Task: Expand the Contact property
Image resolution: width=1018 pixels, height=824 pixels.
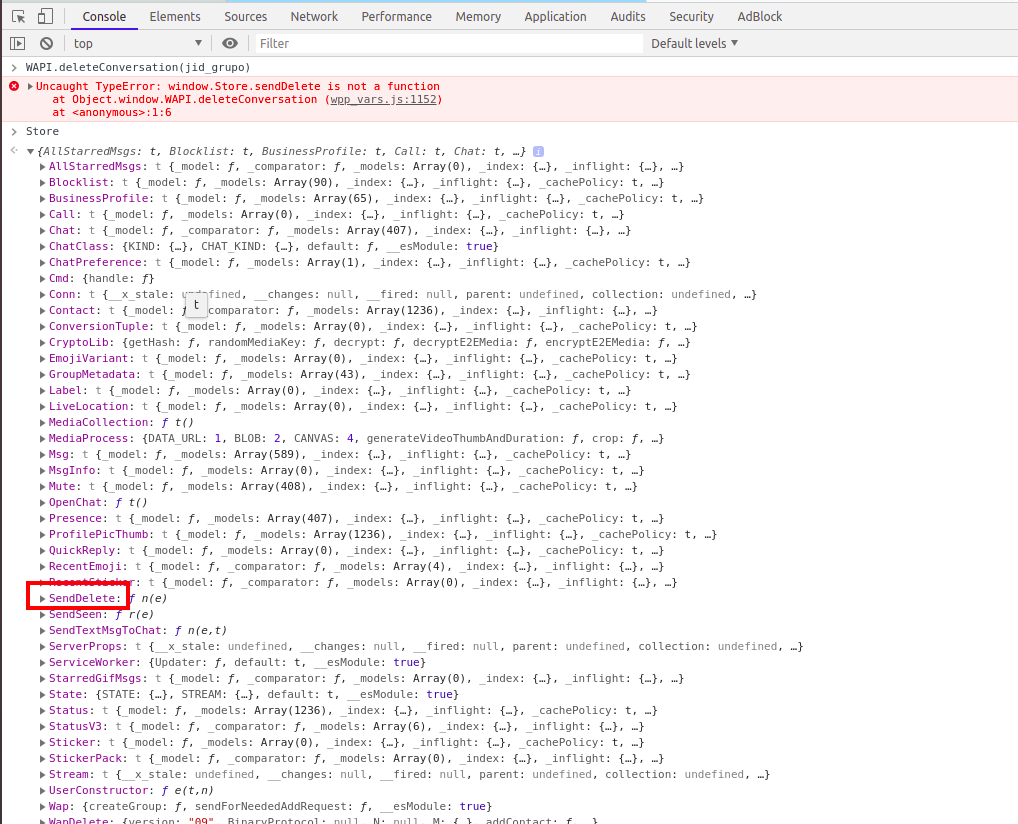Action: click(43, 311)
